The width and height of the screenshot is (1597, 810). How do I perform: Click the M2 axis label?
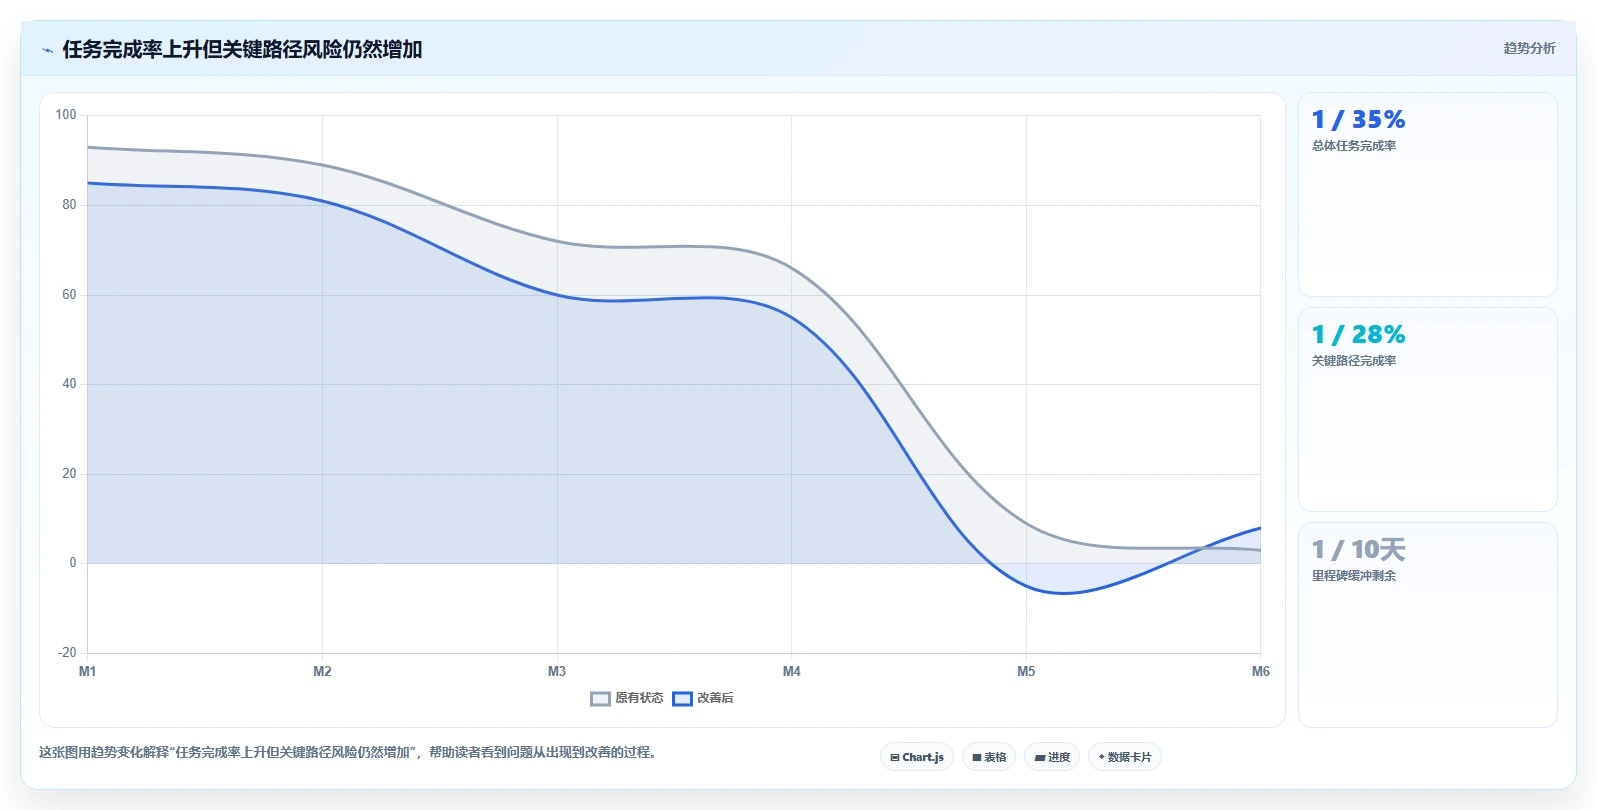(322, 671)
